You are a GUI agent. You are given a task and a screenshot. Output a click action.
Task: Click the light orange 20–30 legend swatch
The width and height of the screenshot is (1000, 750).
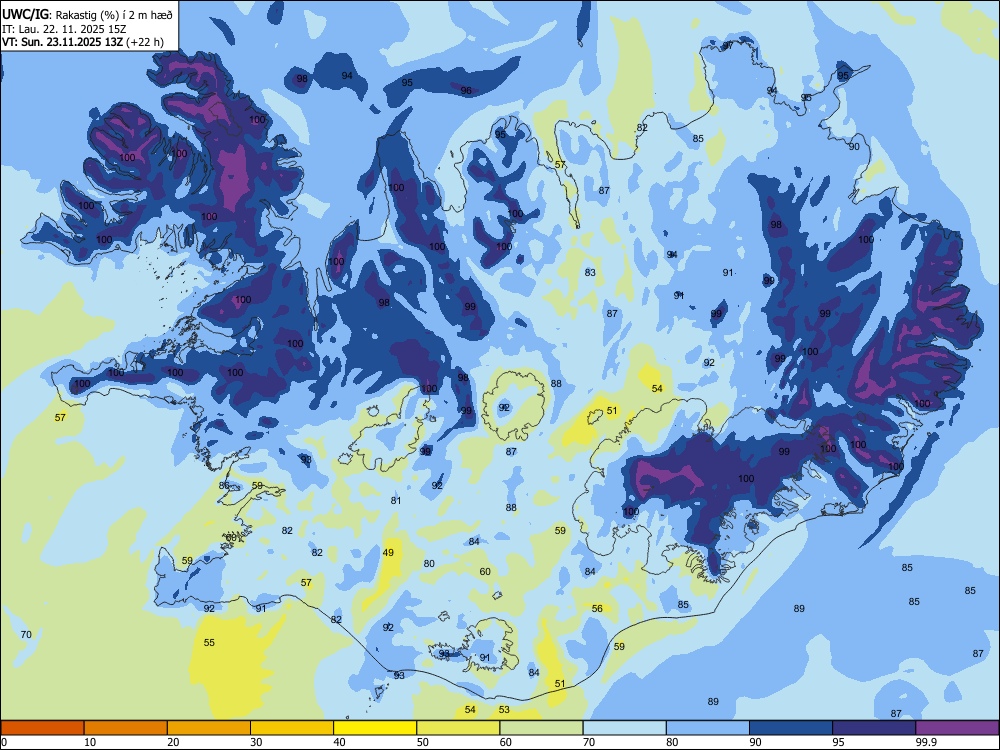point(209,728)
